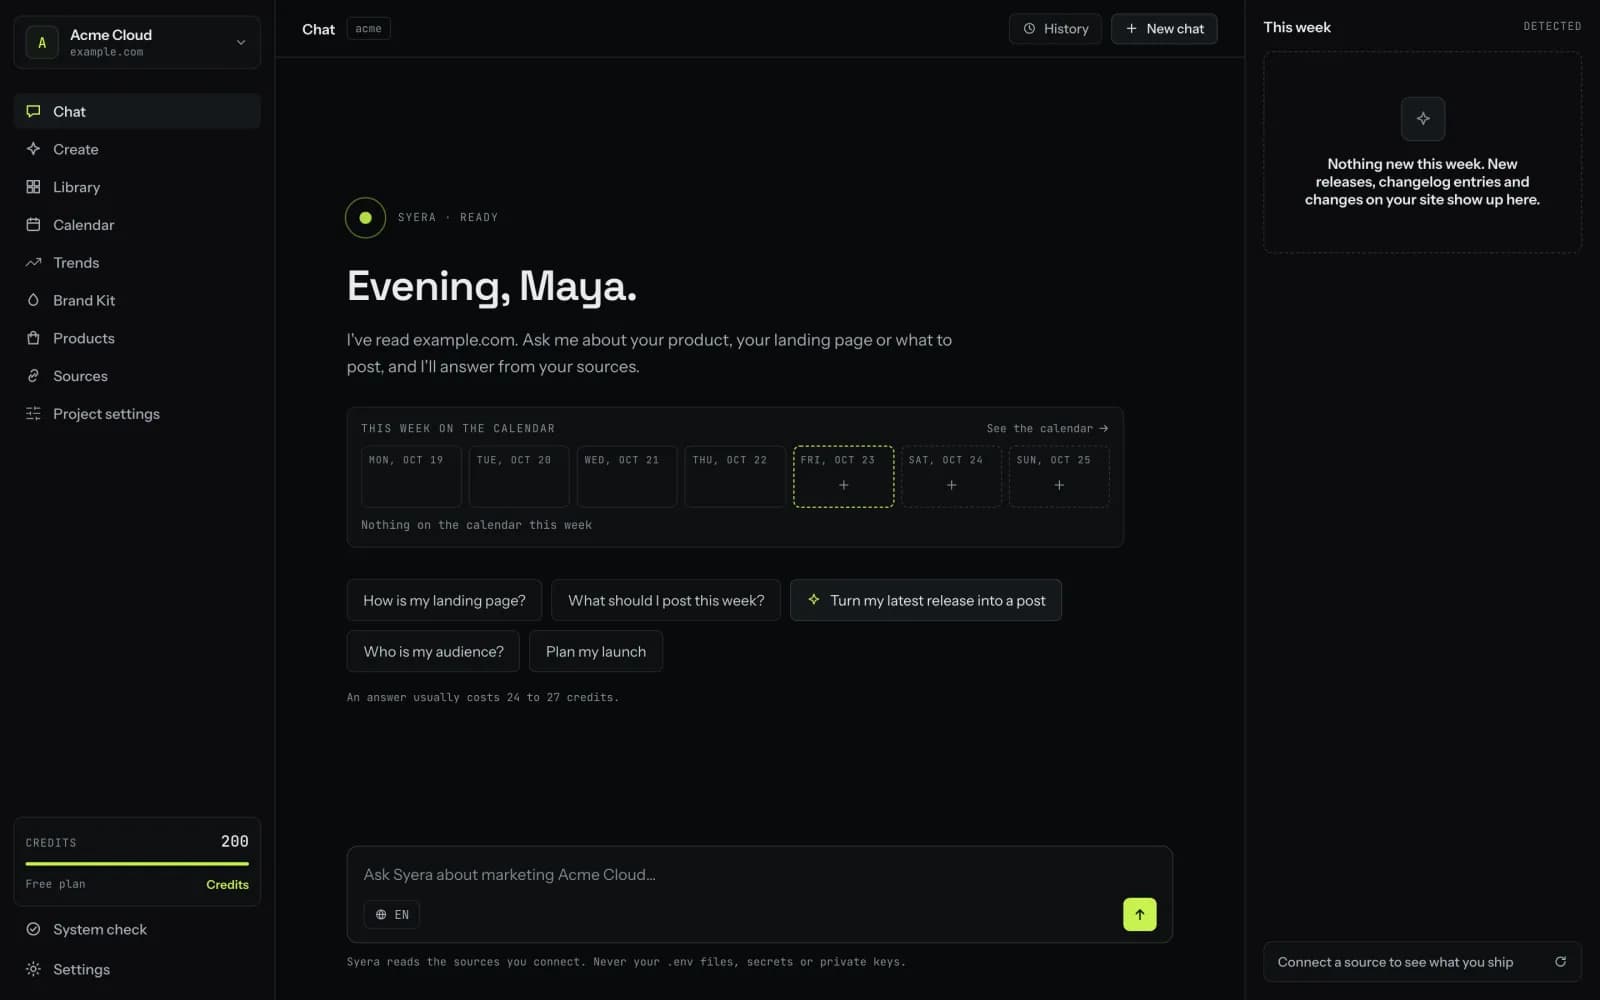Open the Create section in the sidebar

click(137, 149)
